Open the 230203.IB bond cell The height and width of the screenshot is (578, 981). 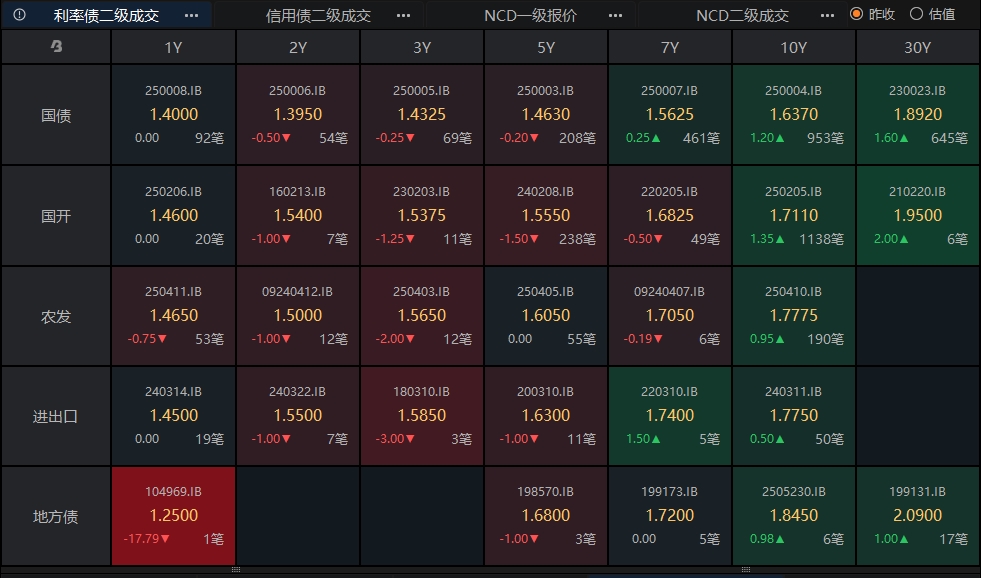coord(422,216)
